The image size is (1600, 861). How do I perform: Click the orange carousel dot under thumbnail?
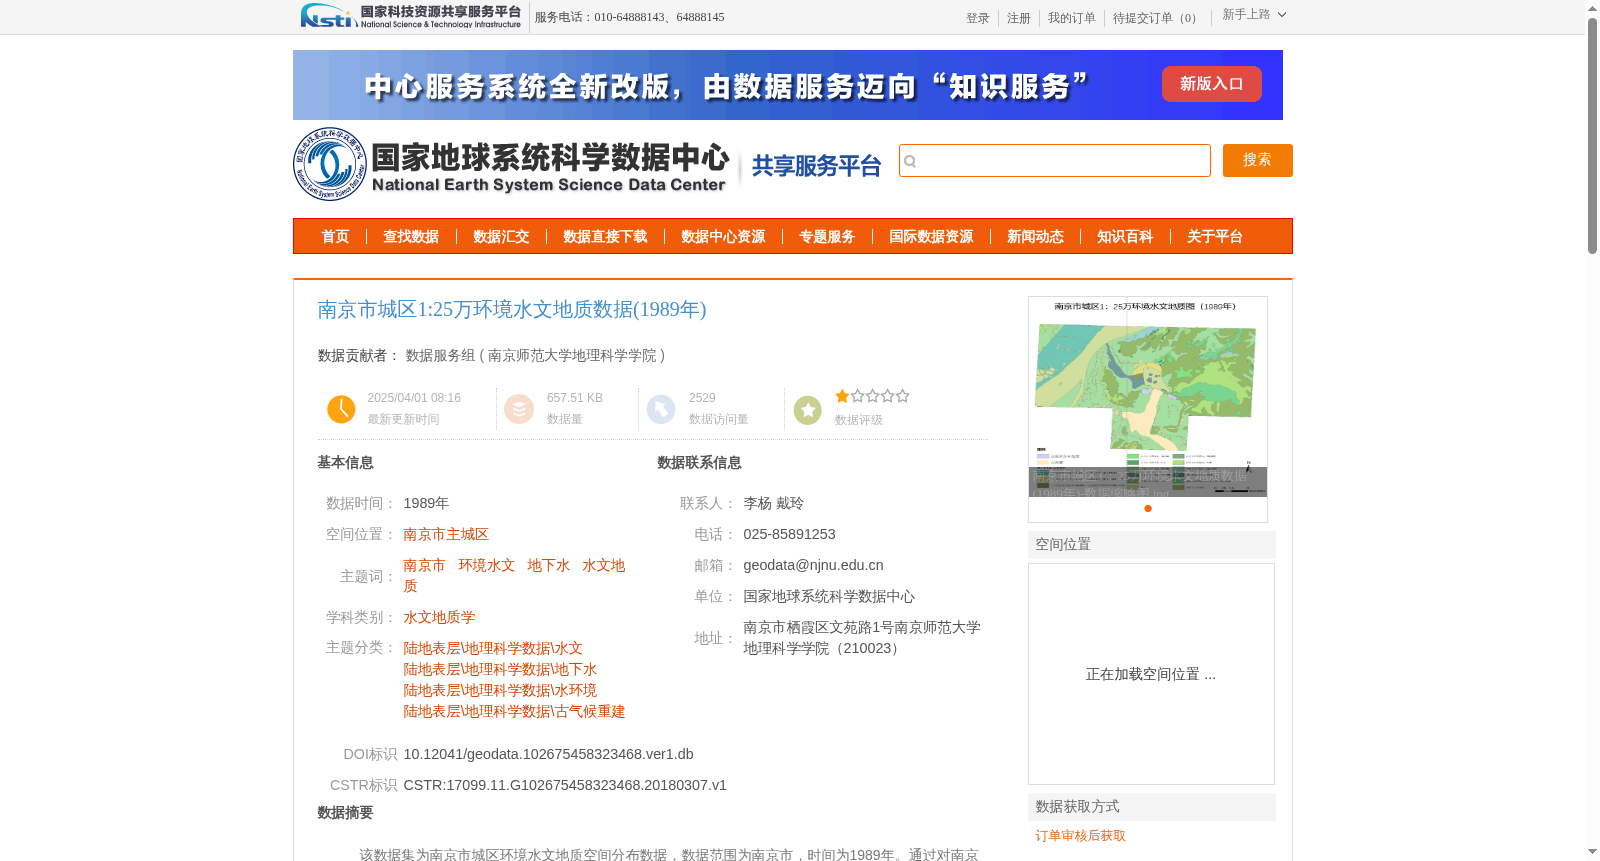pos(1148,508)
